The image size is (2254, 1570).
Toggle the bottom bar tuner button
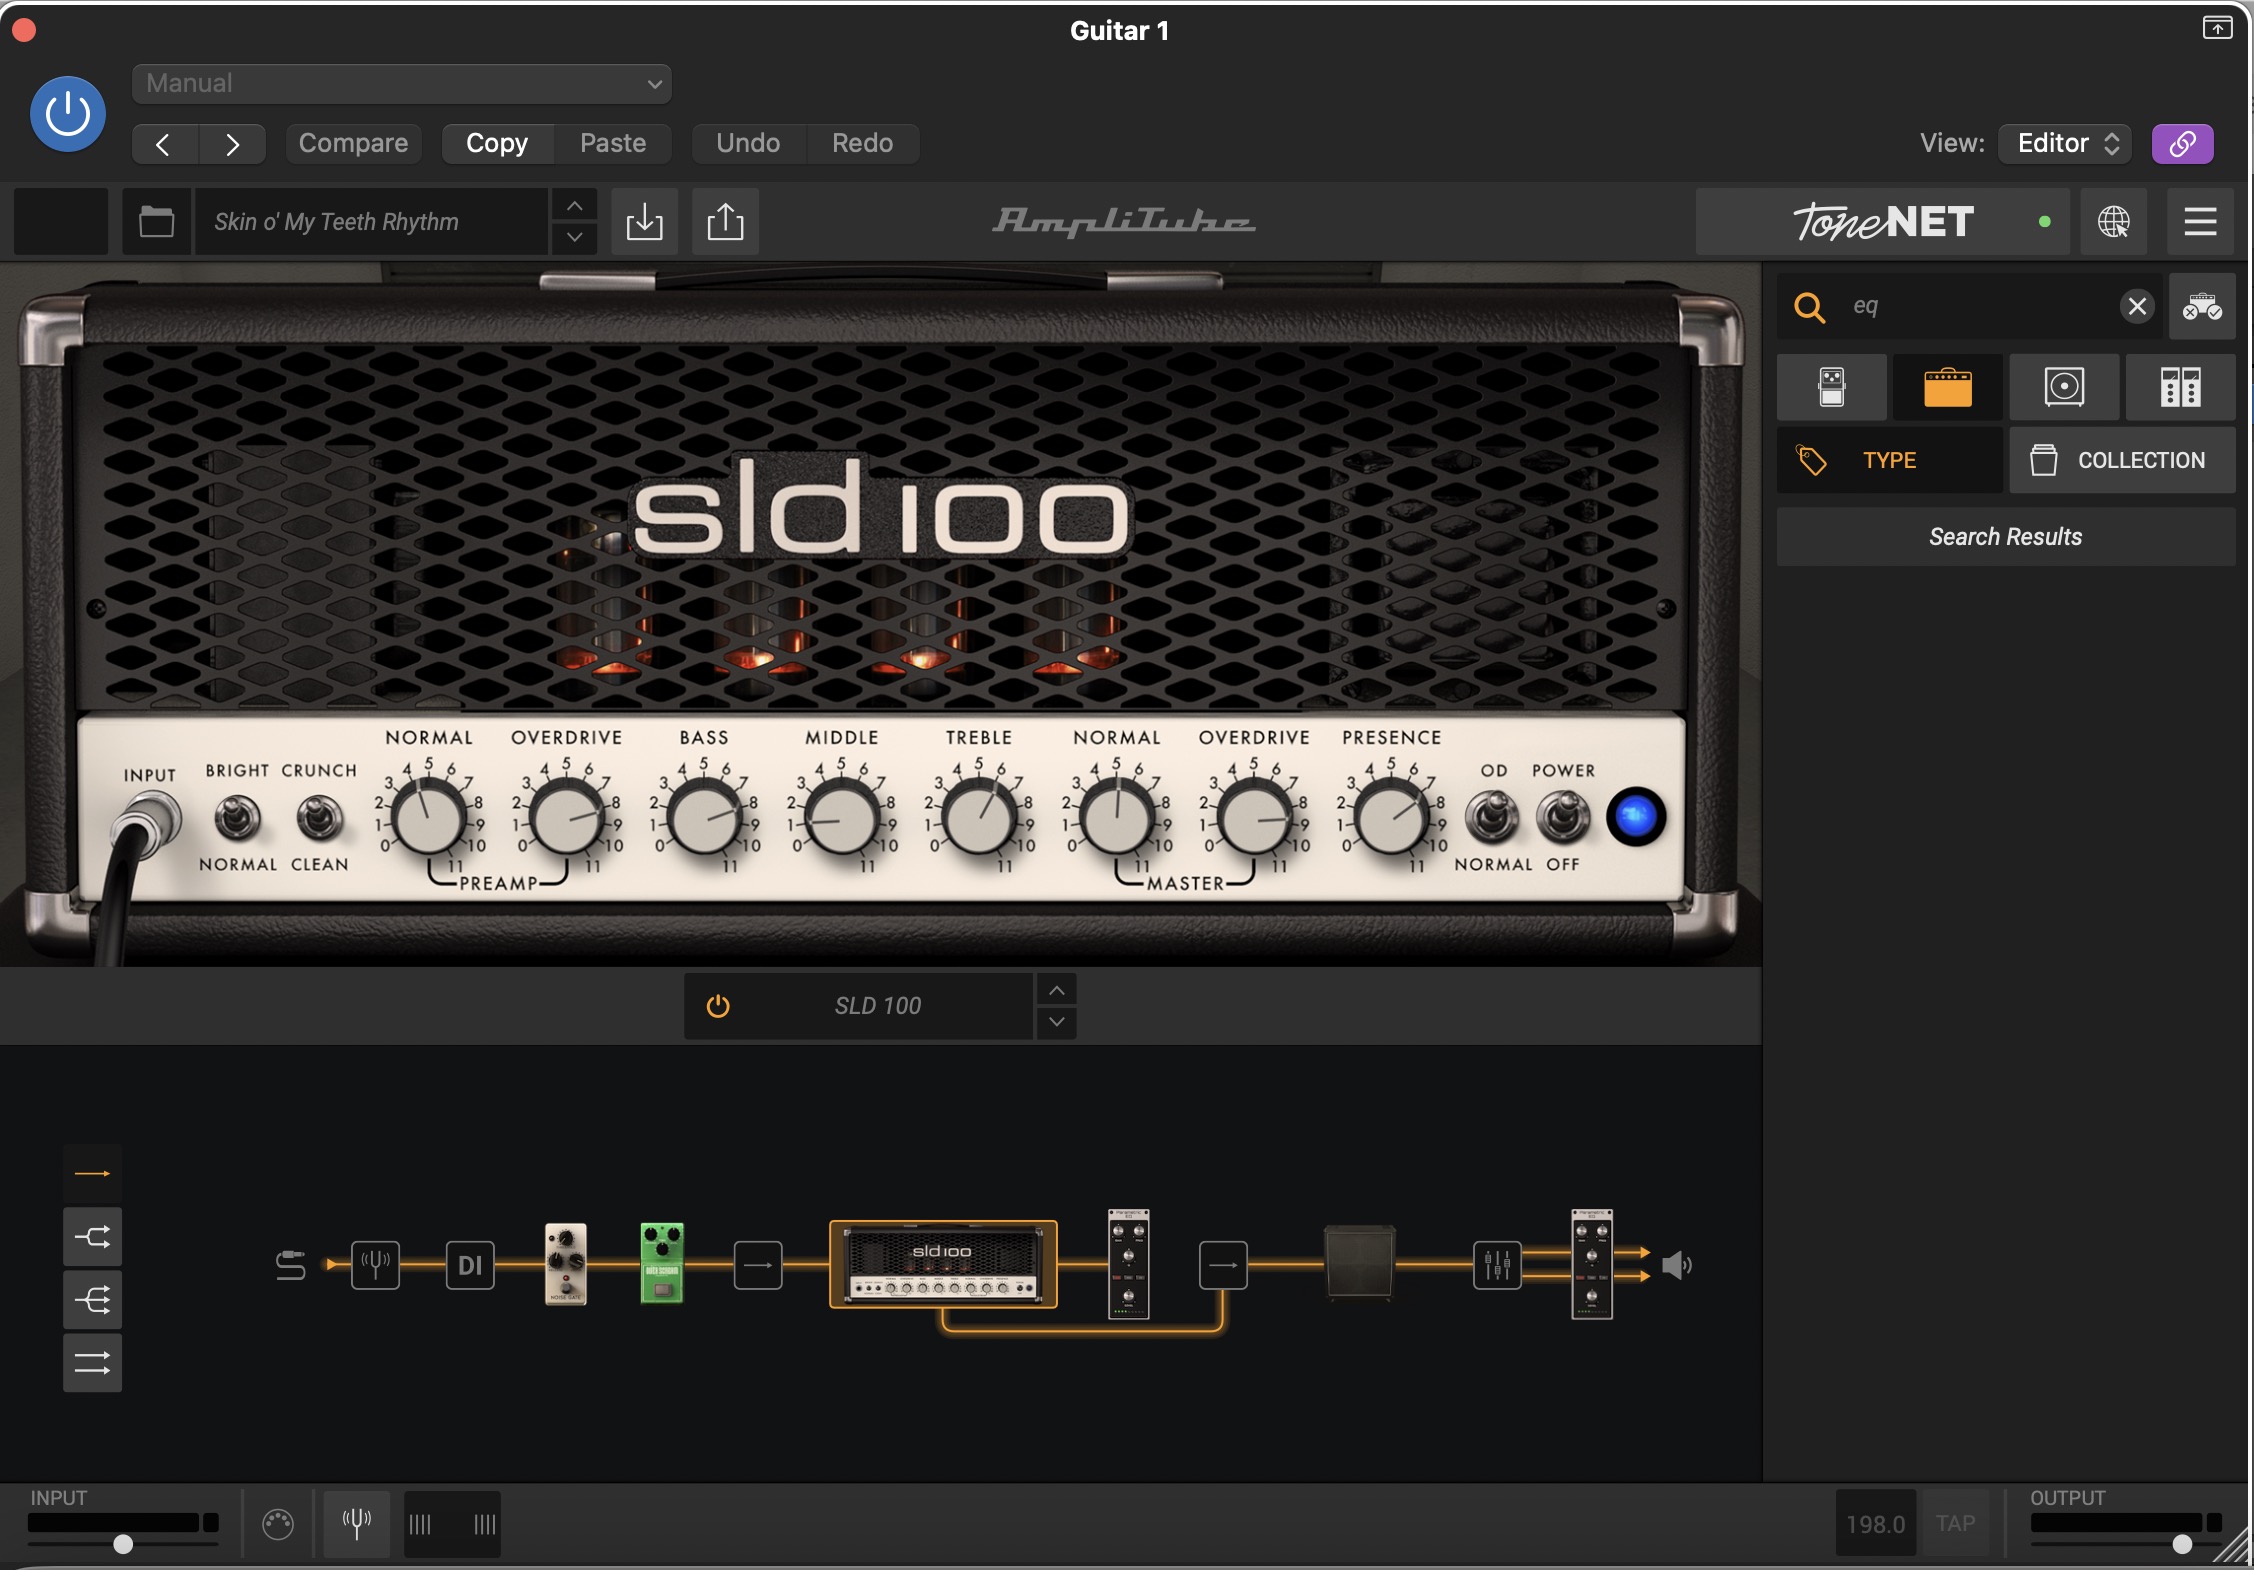[357, 1524]
